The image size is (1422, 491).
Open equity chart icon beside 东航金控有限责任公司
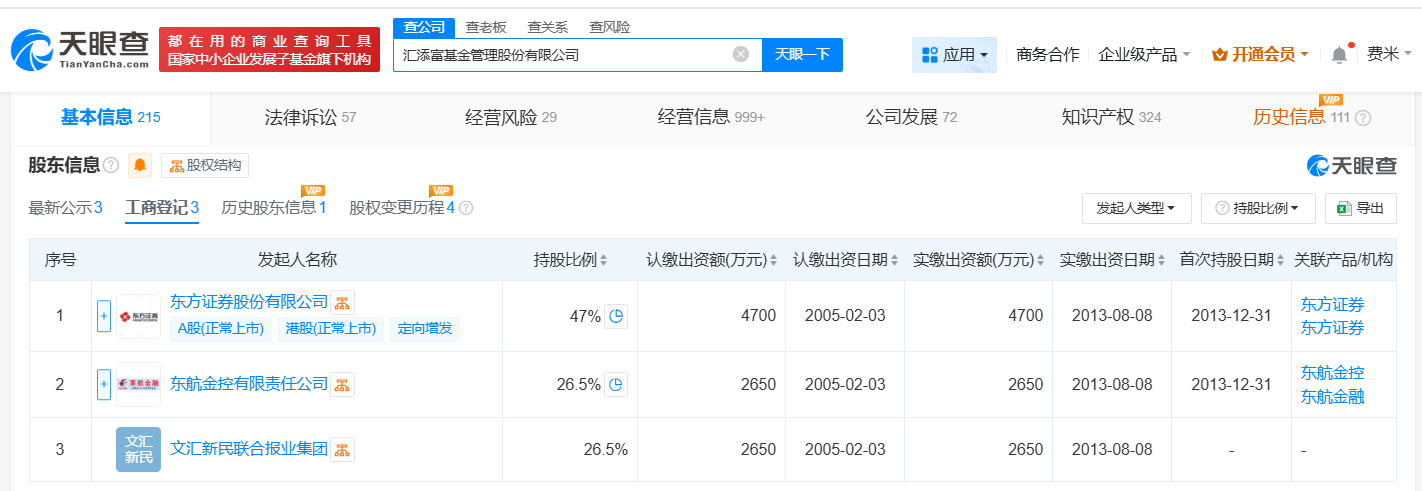coord(342,384)
